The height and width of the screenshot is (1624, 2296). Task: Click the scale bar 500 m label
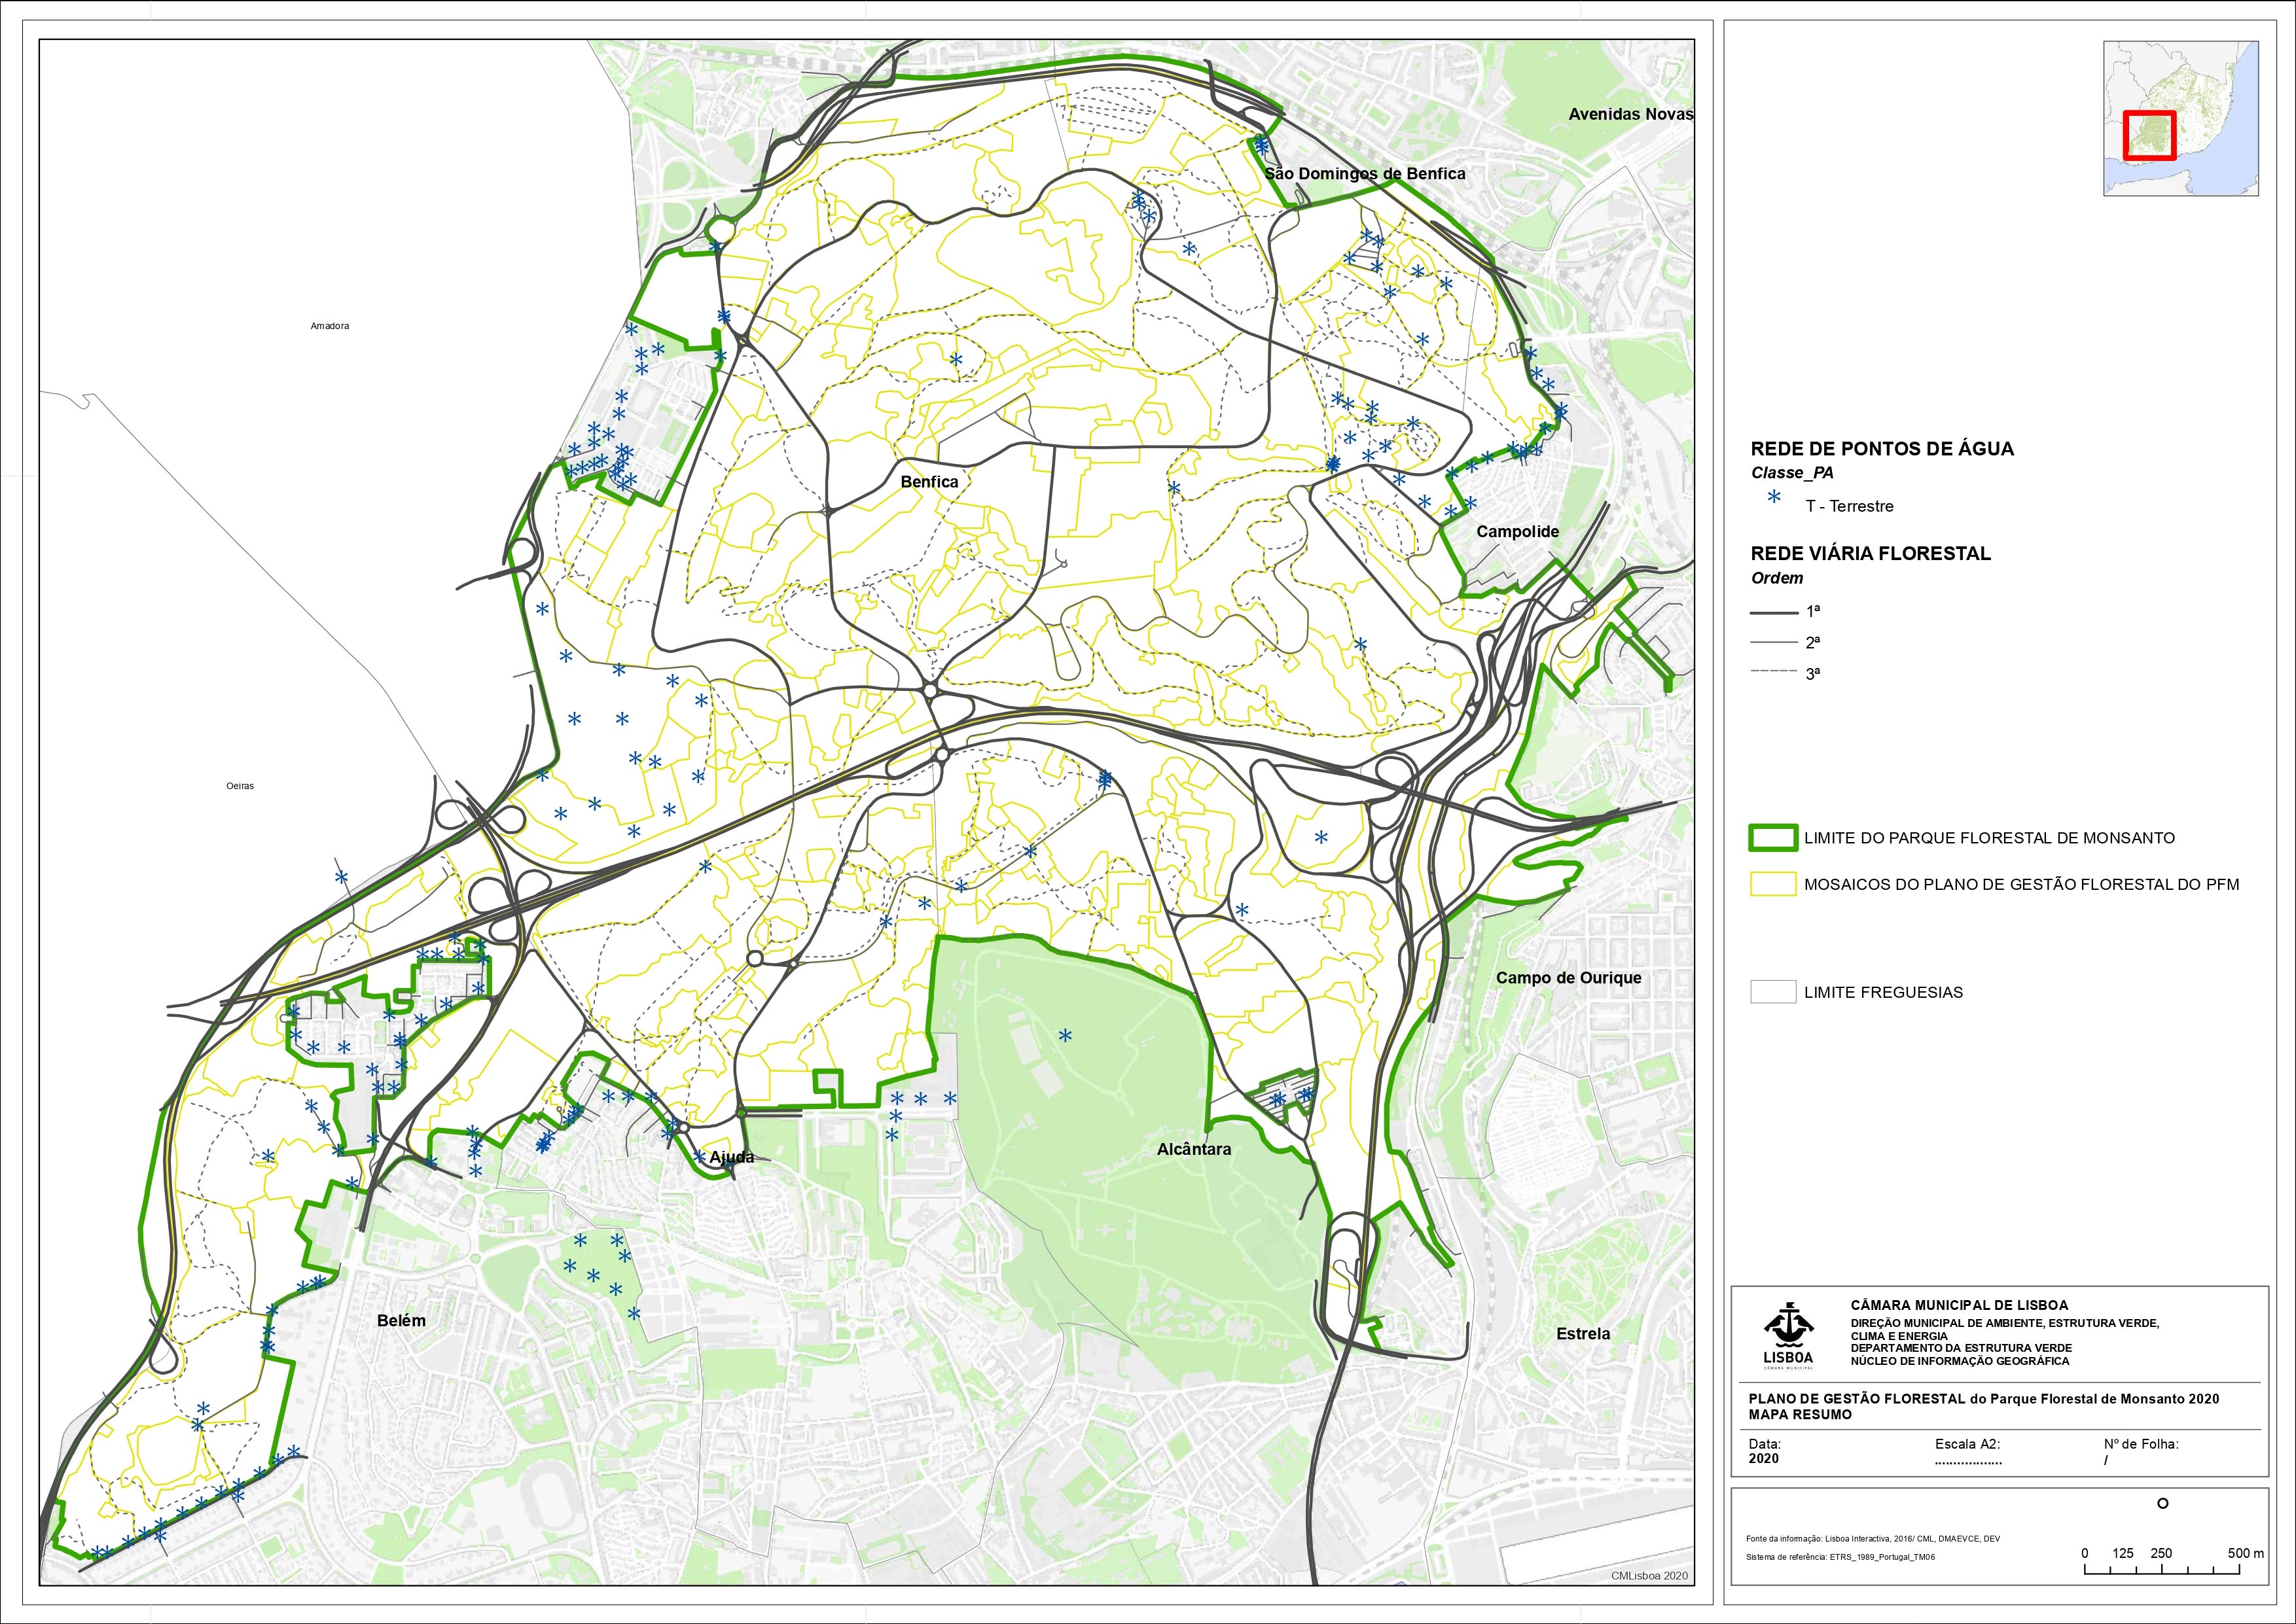2245,1553
